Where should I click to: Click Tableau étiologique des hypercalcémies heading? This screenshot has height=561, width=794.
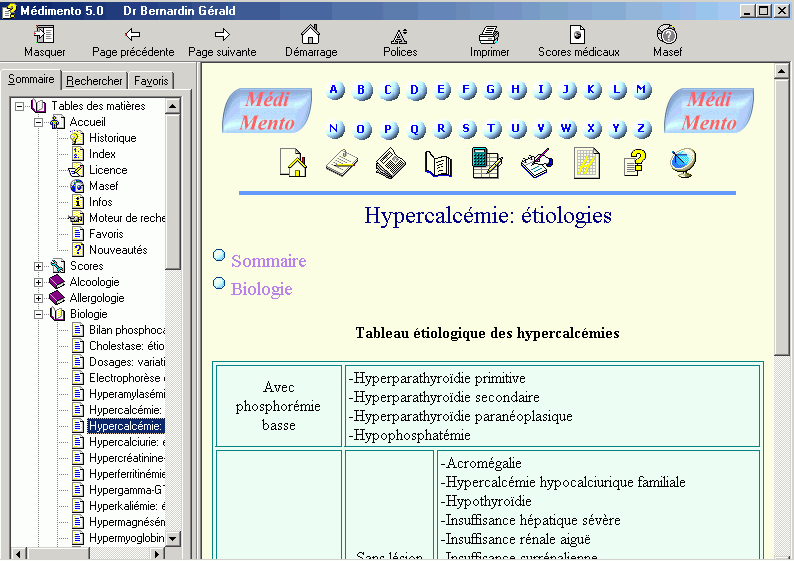[x=487, y=333]
